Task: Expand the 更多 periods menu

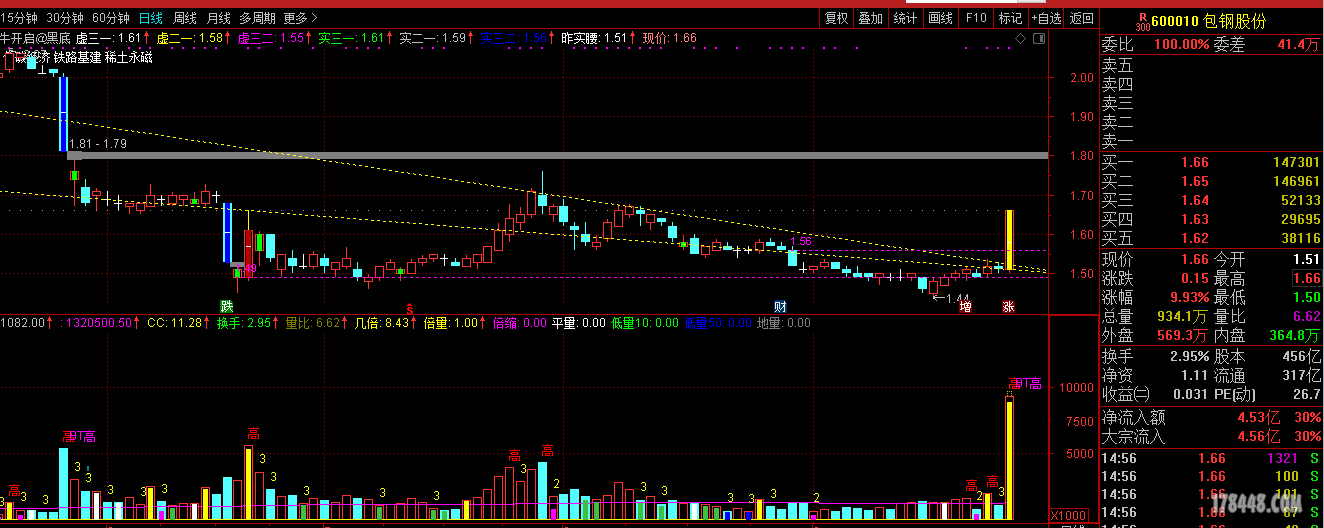Action: pos(299,18)
